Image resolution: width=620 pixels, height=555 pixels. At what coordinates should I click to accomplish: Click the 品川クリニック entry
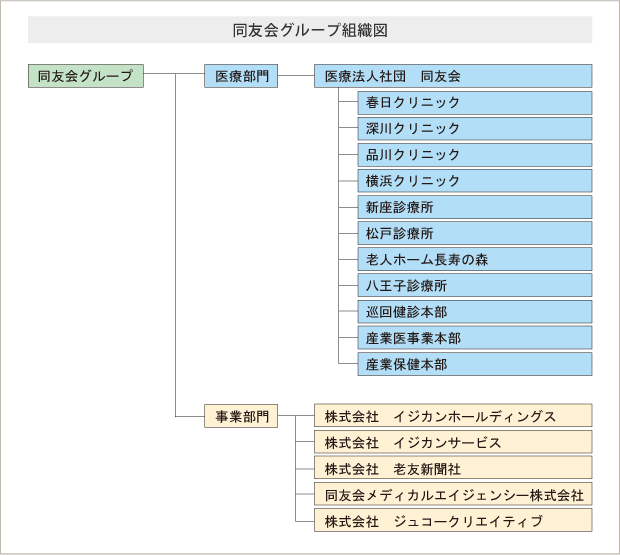click(475, 155)
